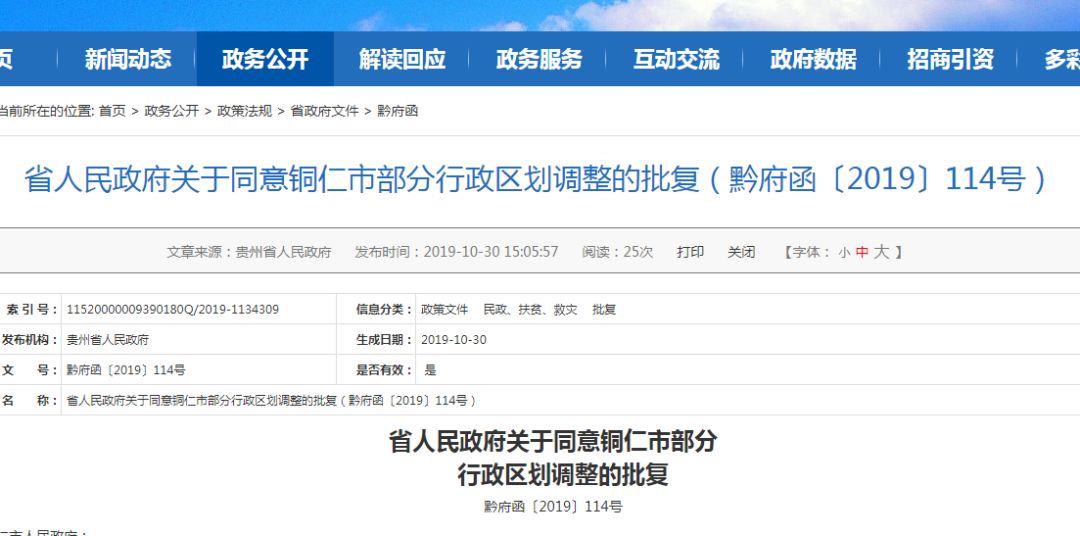Open the 新闻动态 navigation tab
The height and width of the screenshot is (536, 1080).
click(x=127, y=60)
